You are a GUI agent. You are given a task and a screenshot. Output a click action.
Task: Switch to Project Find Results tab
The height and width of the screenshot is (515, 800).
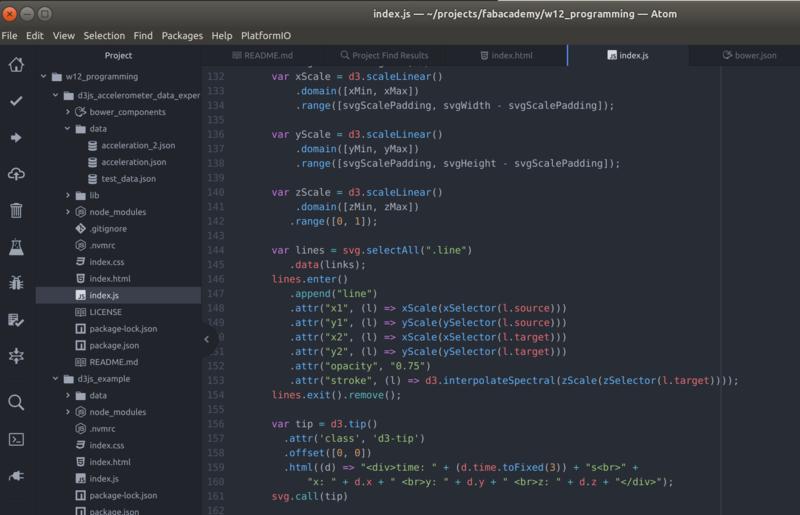tap(384, 56)
